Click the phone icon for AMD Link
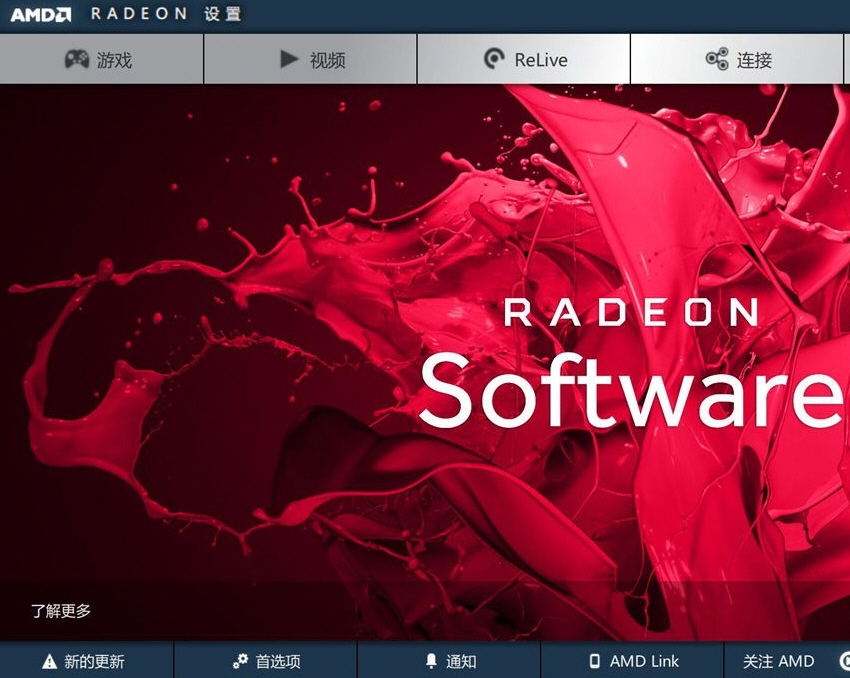This screenshot has width=850, height=678. (x=595, y=661)
